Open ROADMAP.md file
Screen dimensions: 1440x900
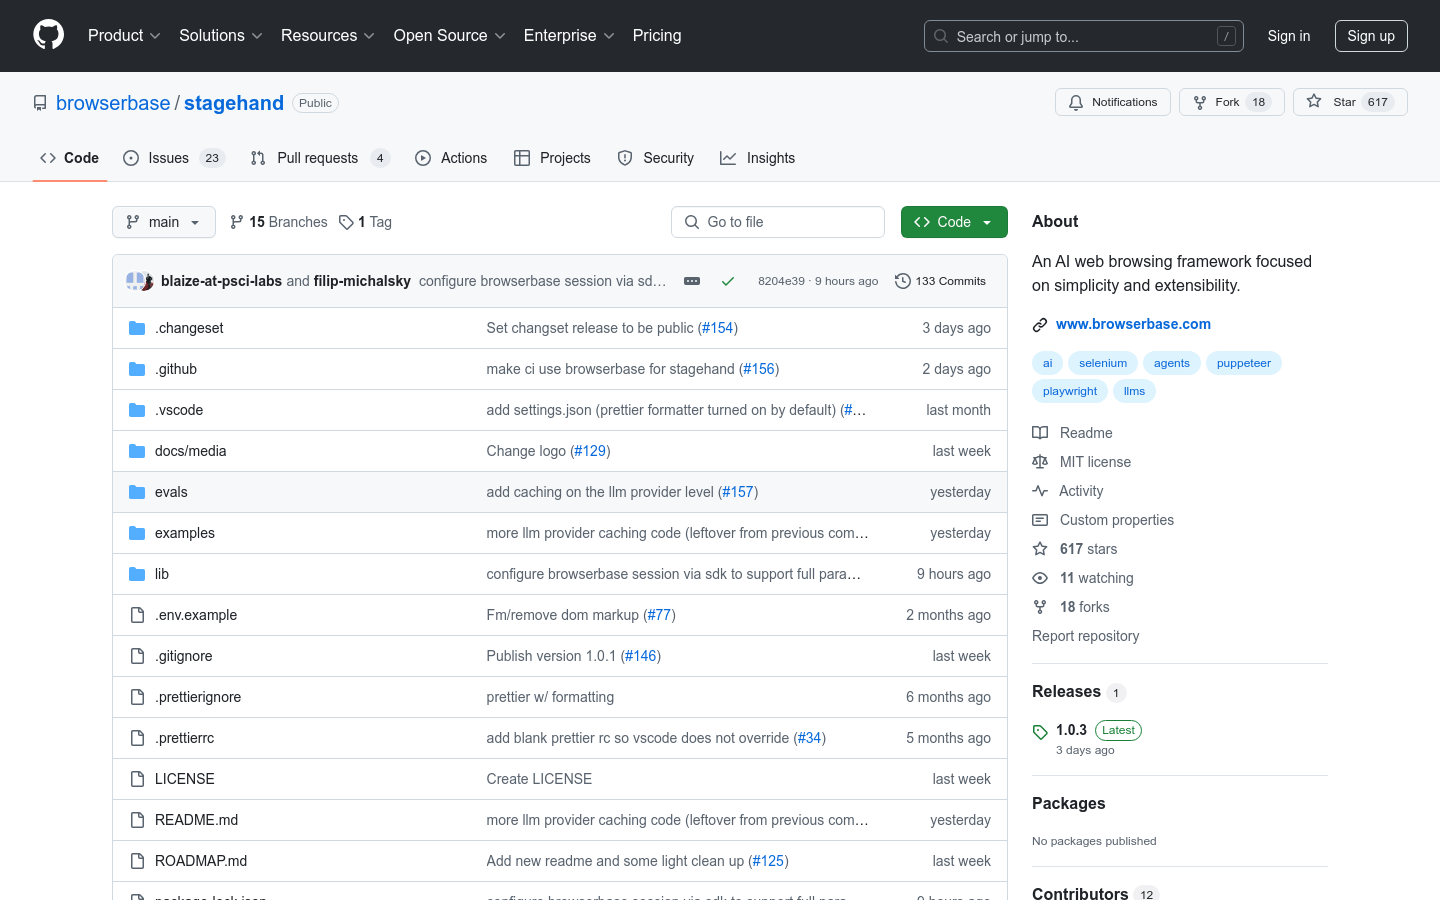point(201,861)
